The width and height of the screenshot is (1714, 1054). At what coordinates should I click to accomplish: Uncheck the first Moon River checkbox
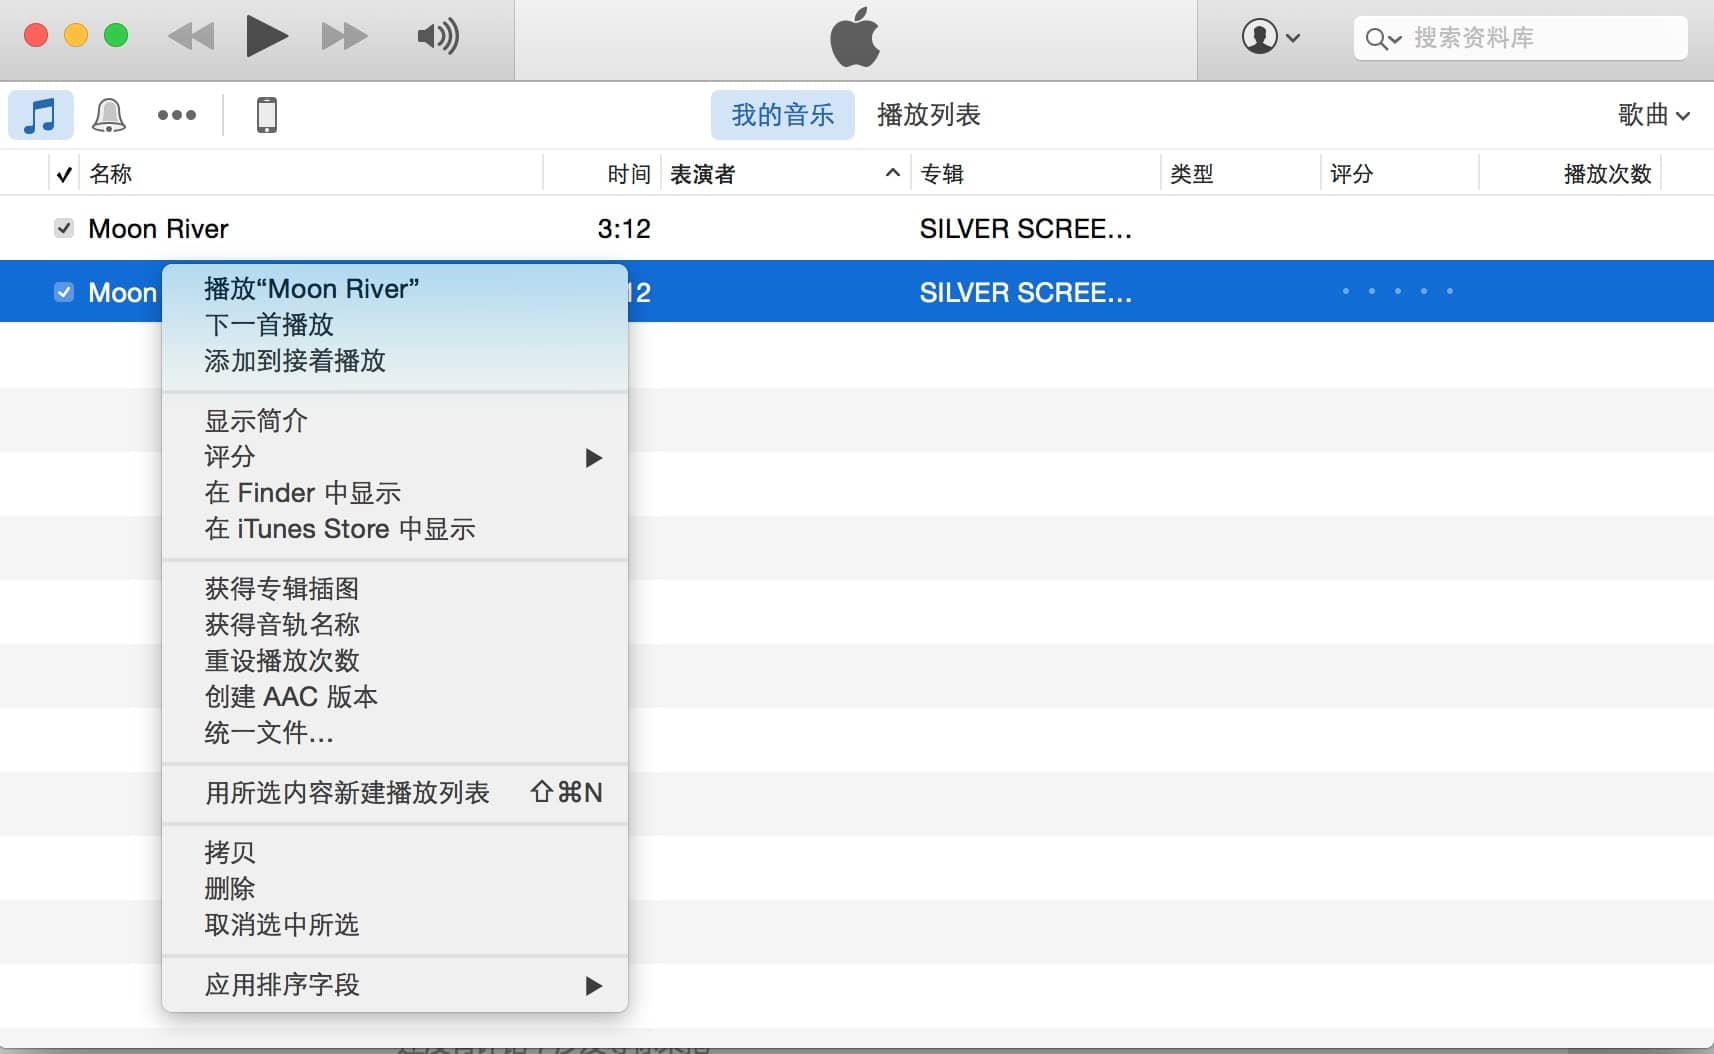(x=64, y=228)
